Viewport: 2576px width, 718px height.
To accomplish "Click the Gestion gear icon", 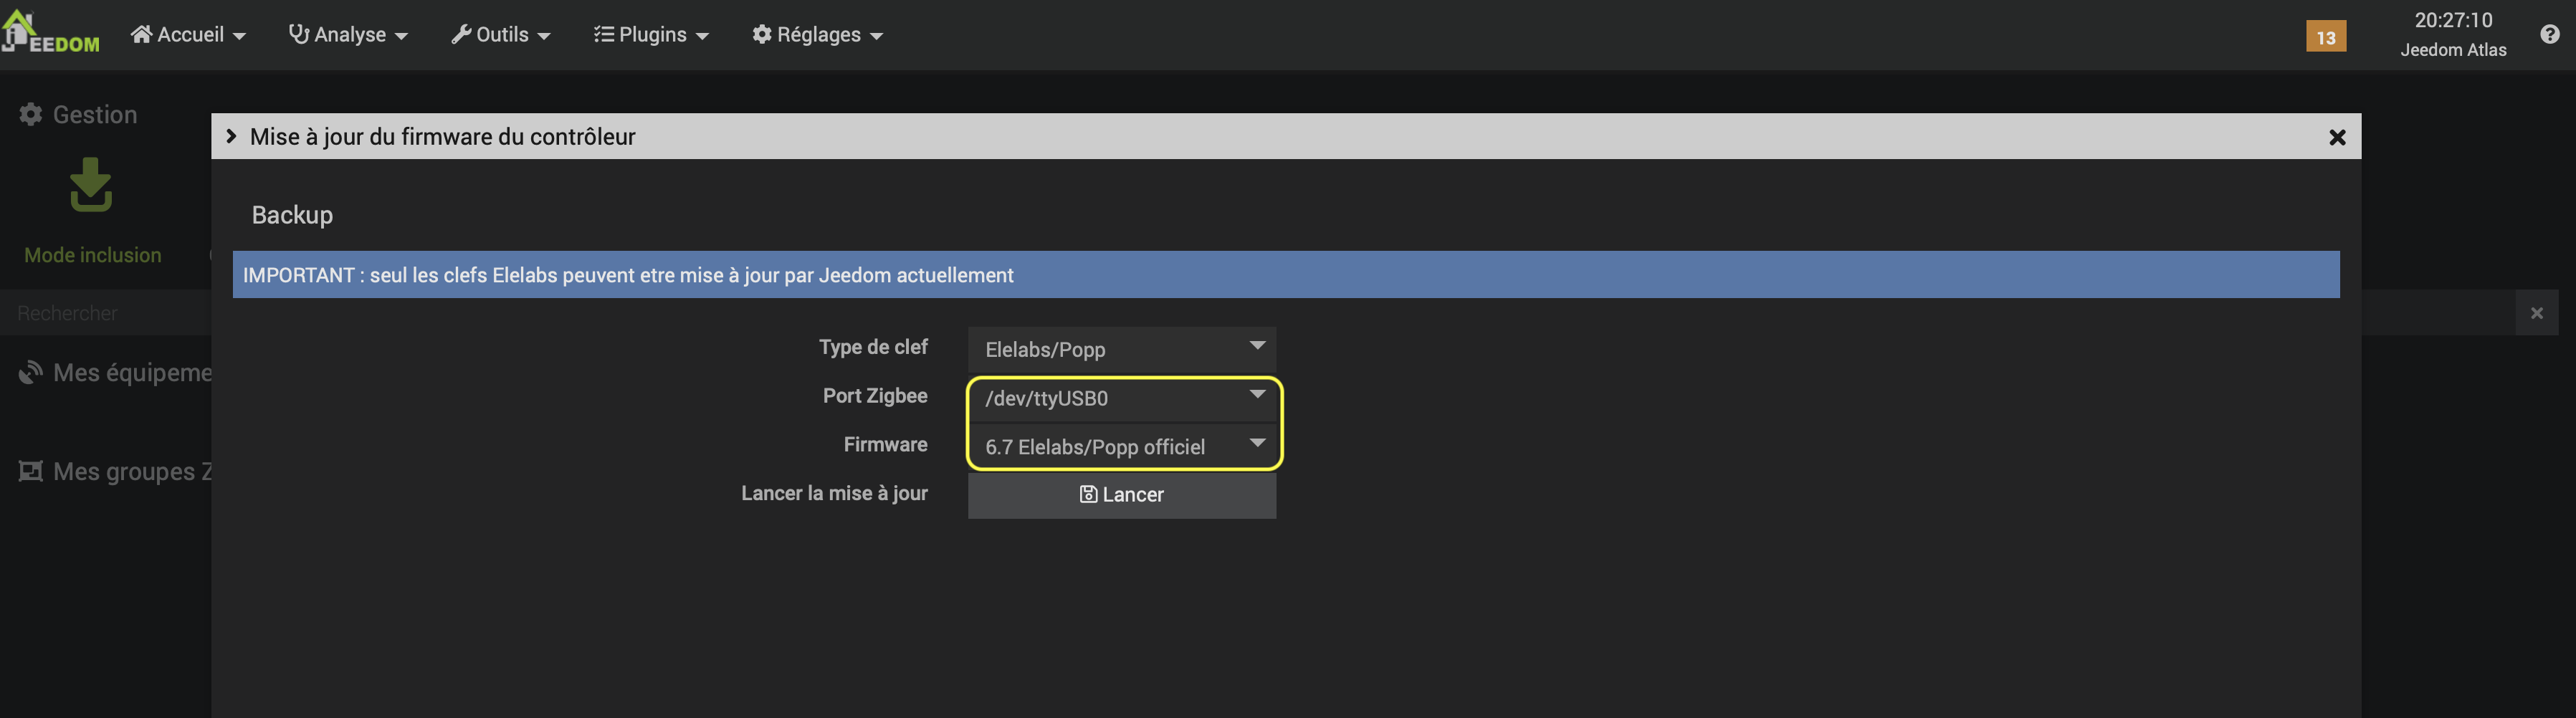I will click(31, 115).
